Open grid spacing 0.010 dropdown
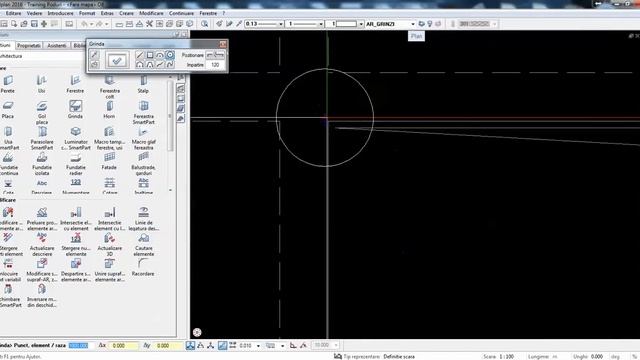Image resolution: width=640 pixels, height=360 pixels. point(258,346)
